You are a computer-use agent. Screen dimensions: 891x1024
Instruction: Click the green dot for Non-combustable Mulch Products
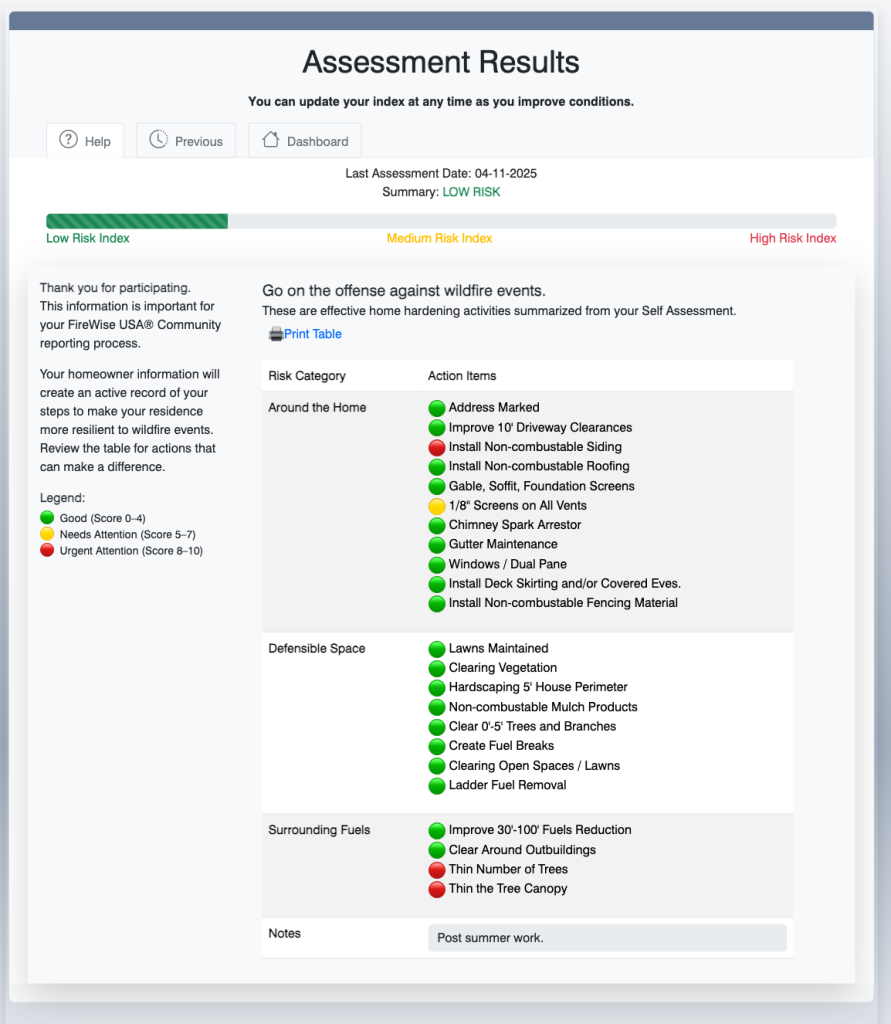[x=437, y=707]
